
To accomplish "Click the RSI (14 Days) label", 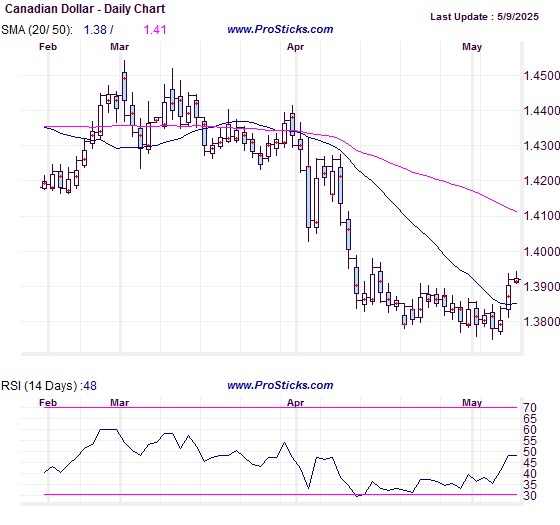I will (x=39, y=386).
